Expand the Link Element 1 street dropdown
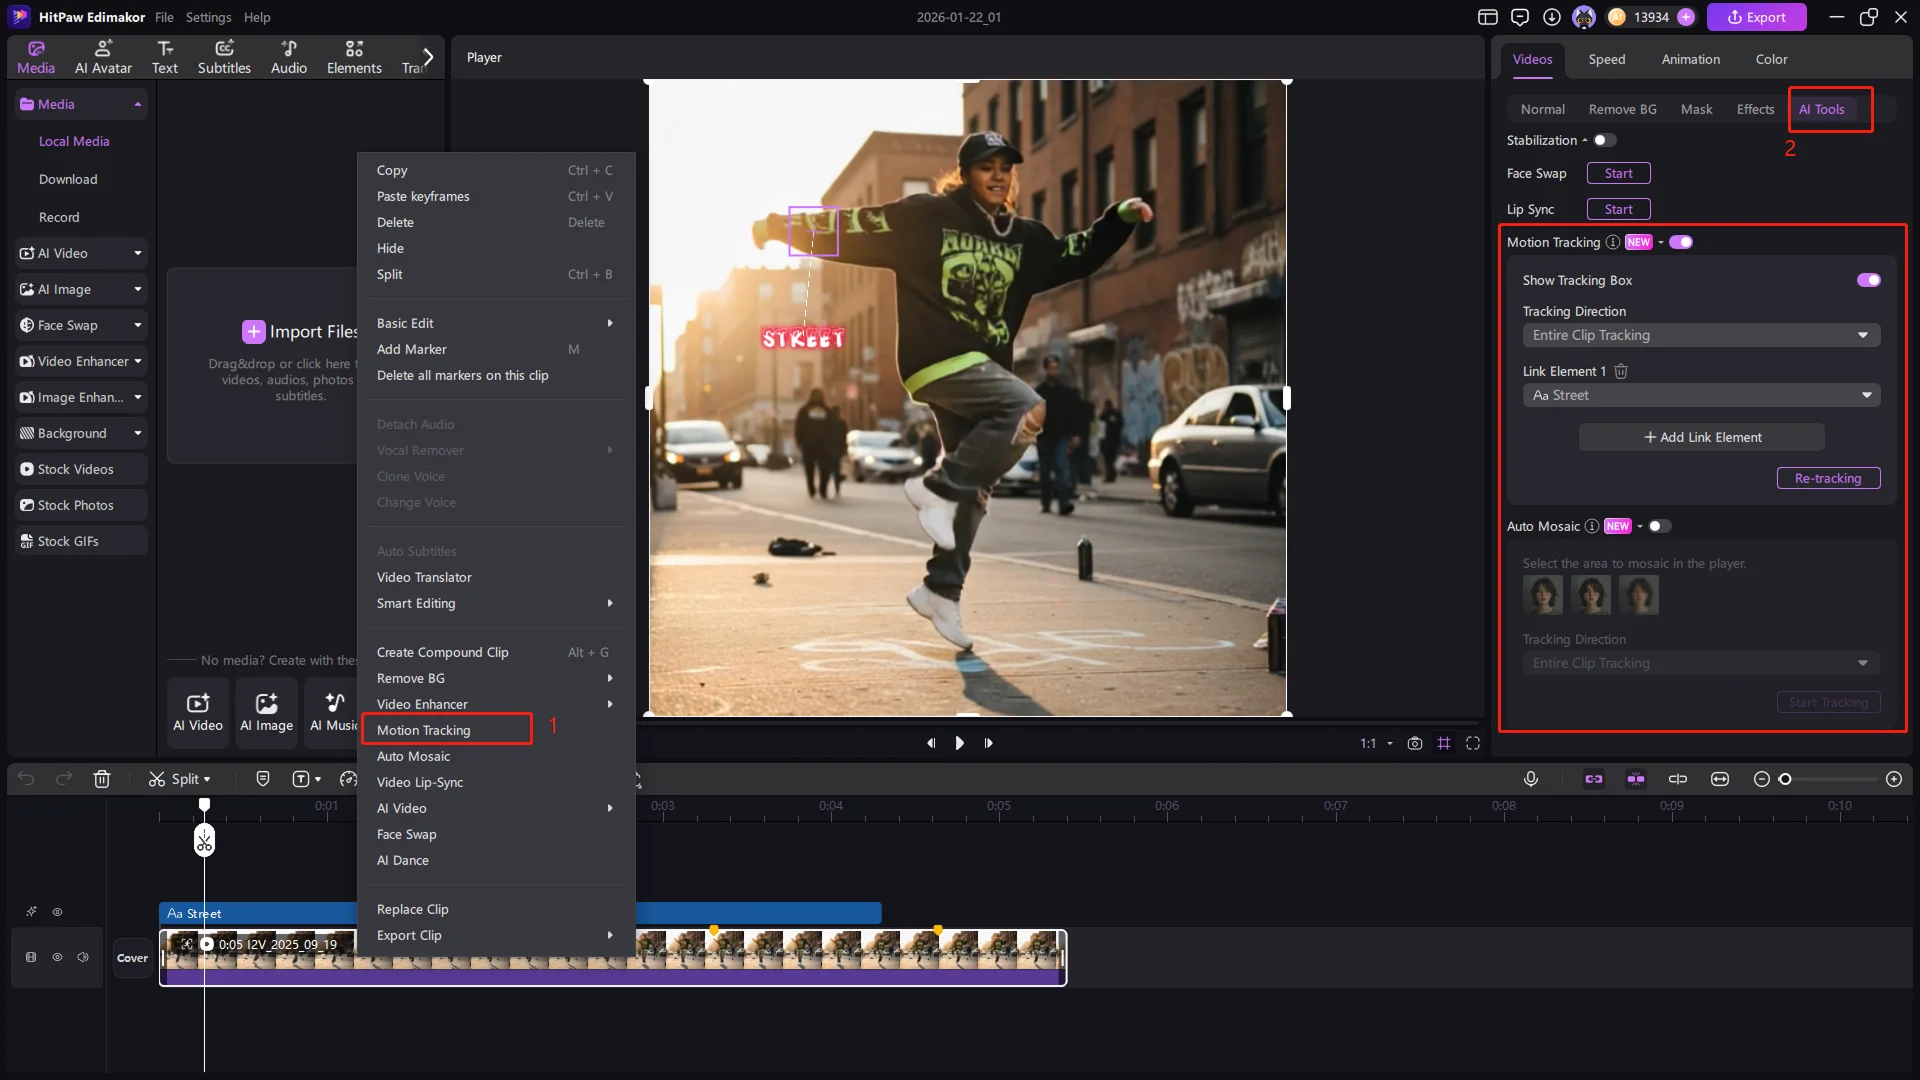 click(1700, 395)
